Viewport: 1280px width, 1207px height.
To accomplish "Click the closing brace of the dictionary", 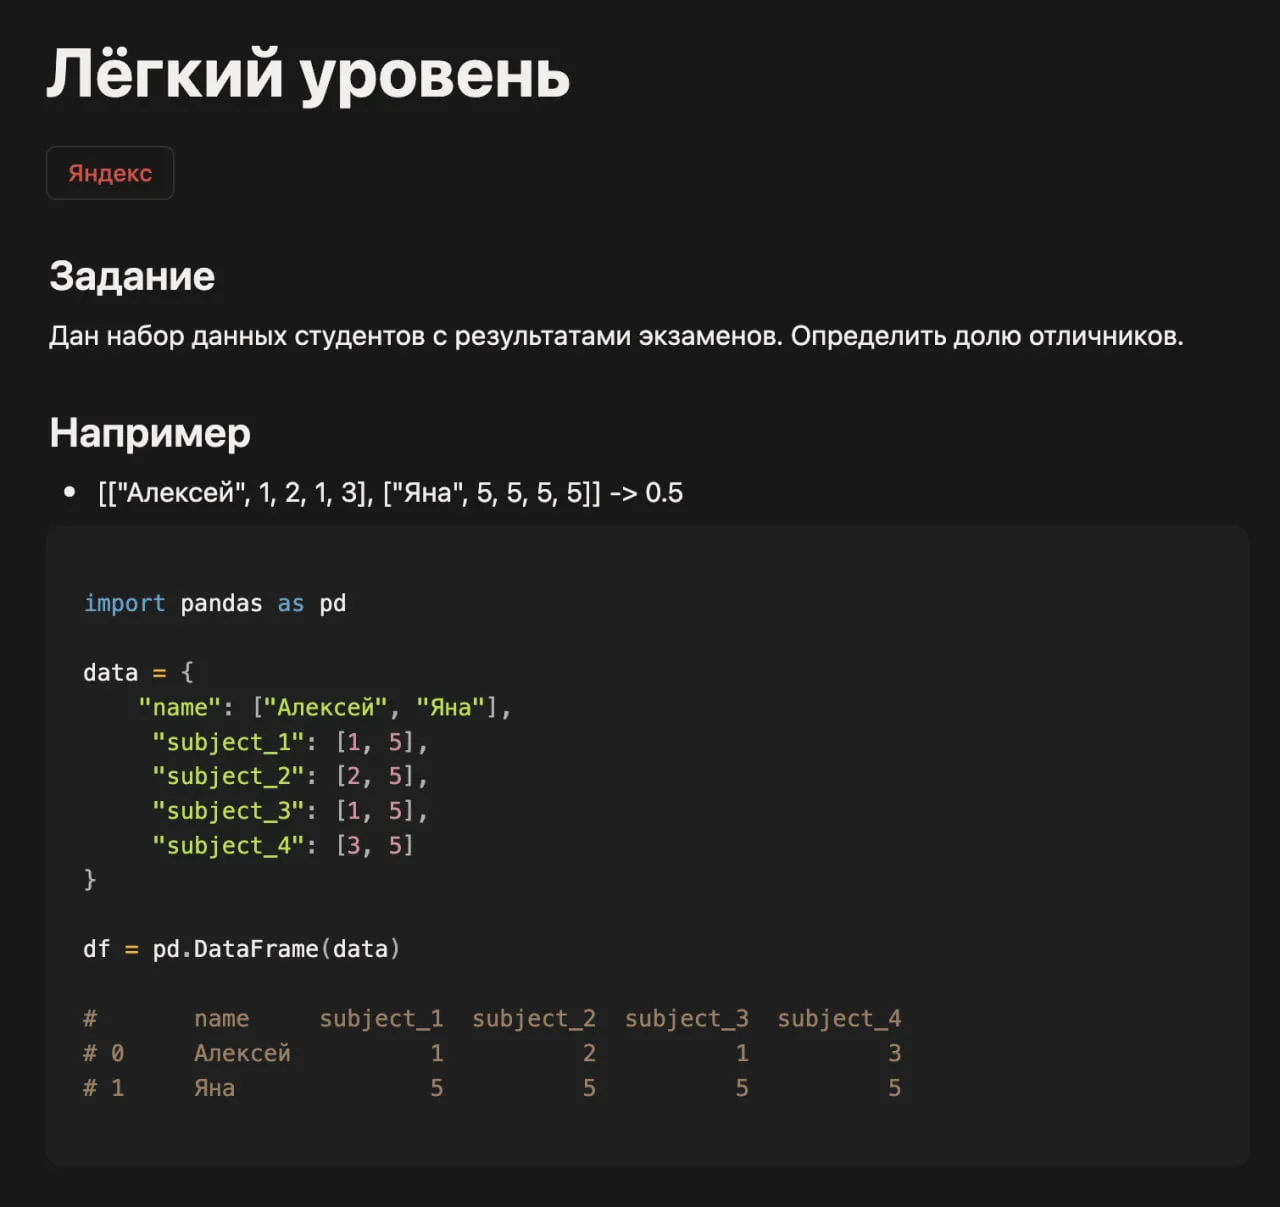I will (89, 879).
